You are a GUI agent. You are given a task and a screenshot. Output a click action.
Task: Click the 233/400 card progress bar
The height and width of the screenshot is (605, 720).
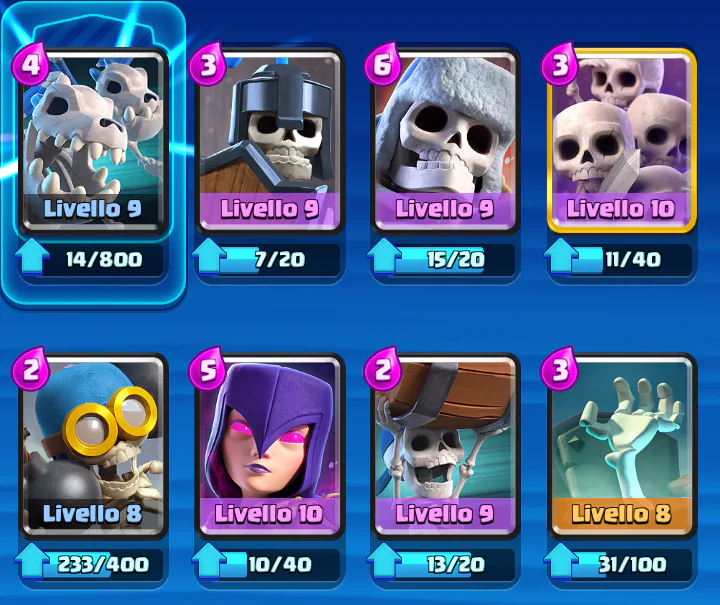[x=102, y=564]
